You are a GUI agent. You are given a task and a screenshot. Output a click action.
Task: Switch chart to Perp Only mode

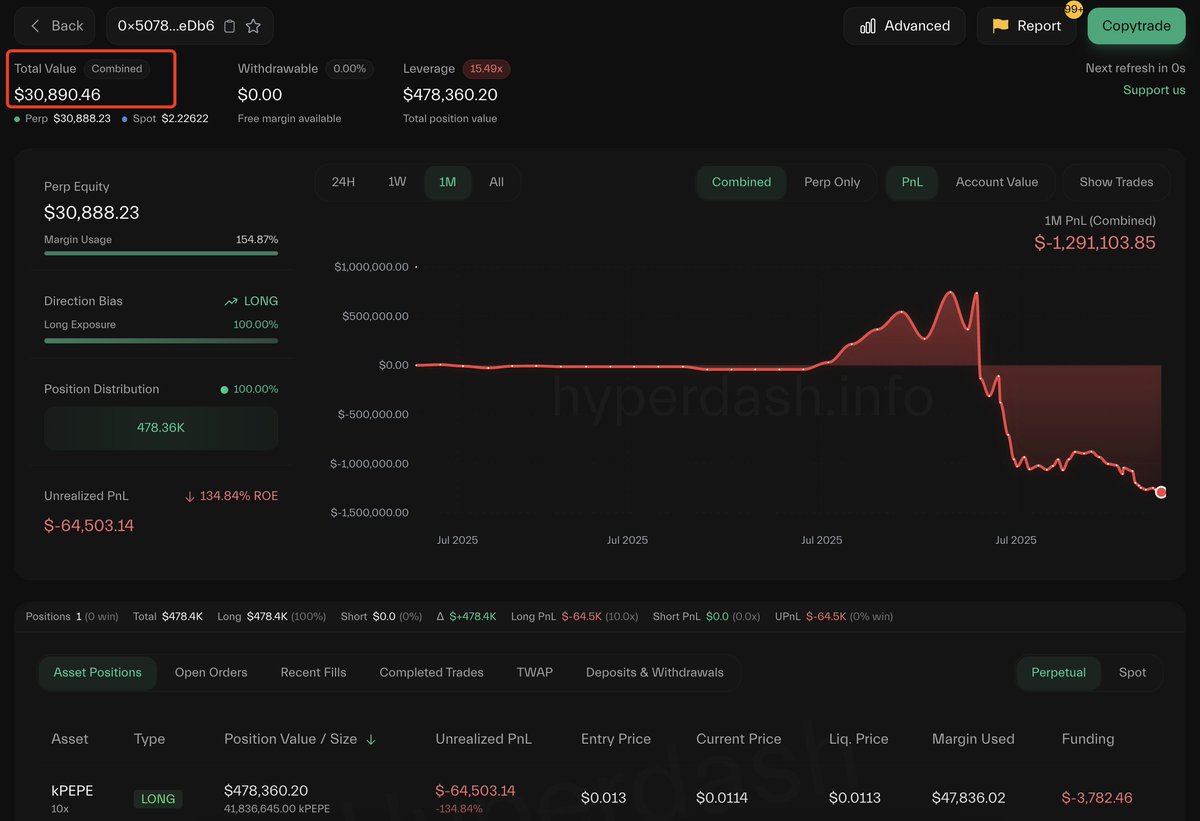point(832,182)
